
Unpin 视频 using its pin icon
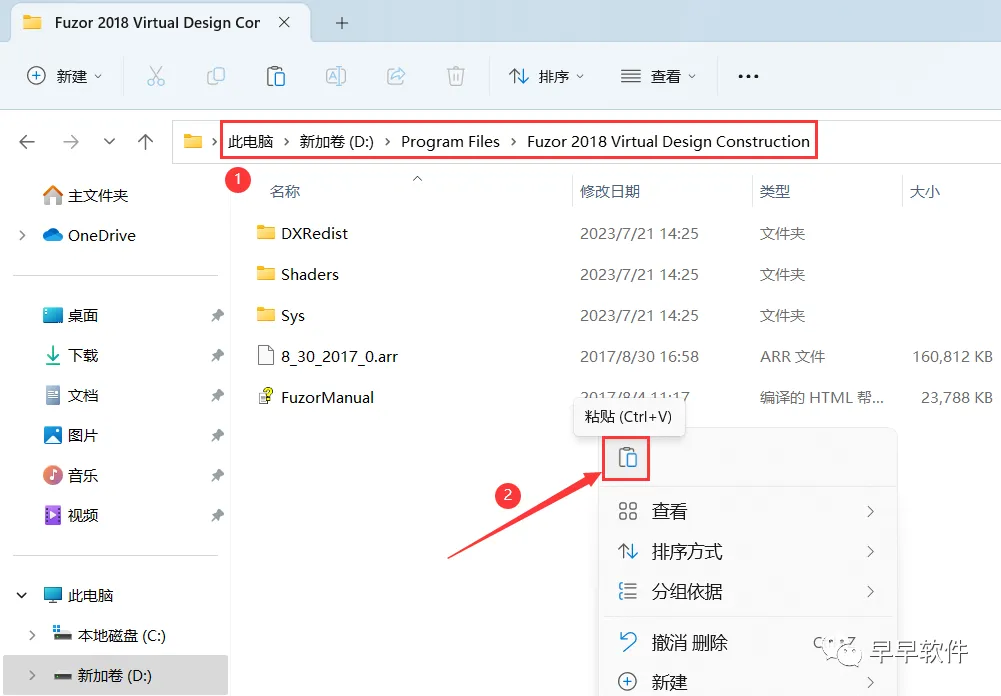point(217,515)
